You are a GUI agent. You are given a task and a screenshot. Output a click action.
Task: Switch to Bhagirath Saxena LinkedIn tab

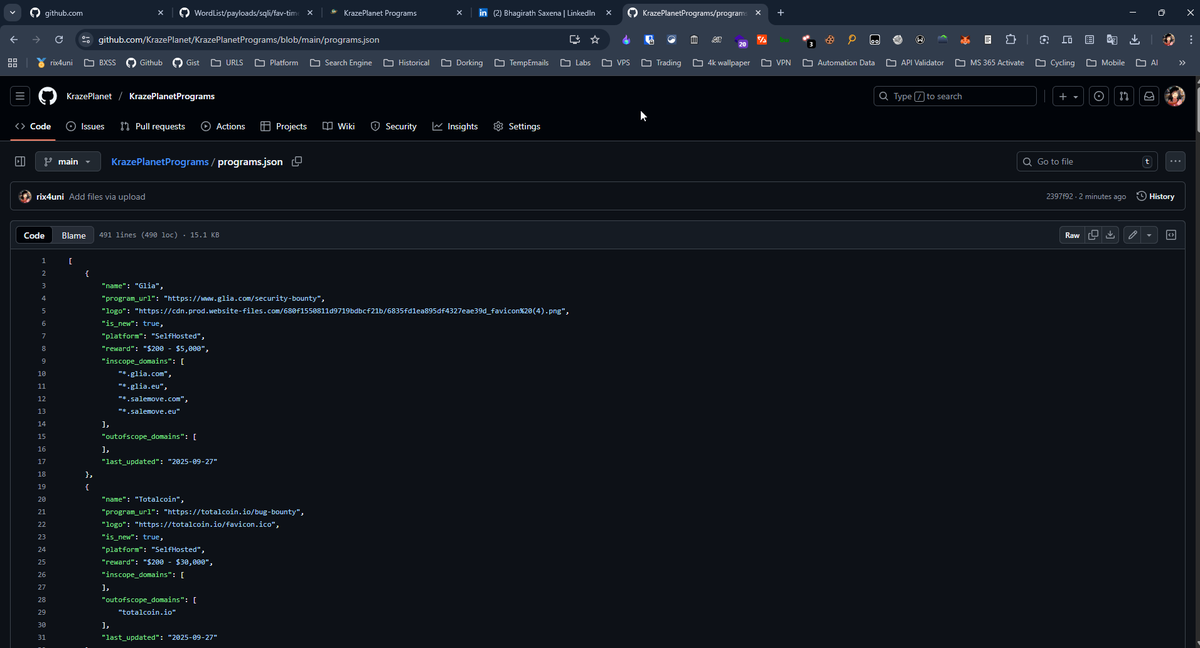[x=543, y=13]
